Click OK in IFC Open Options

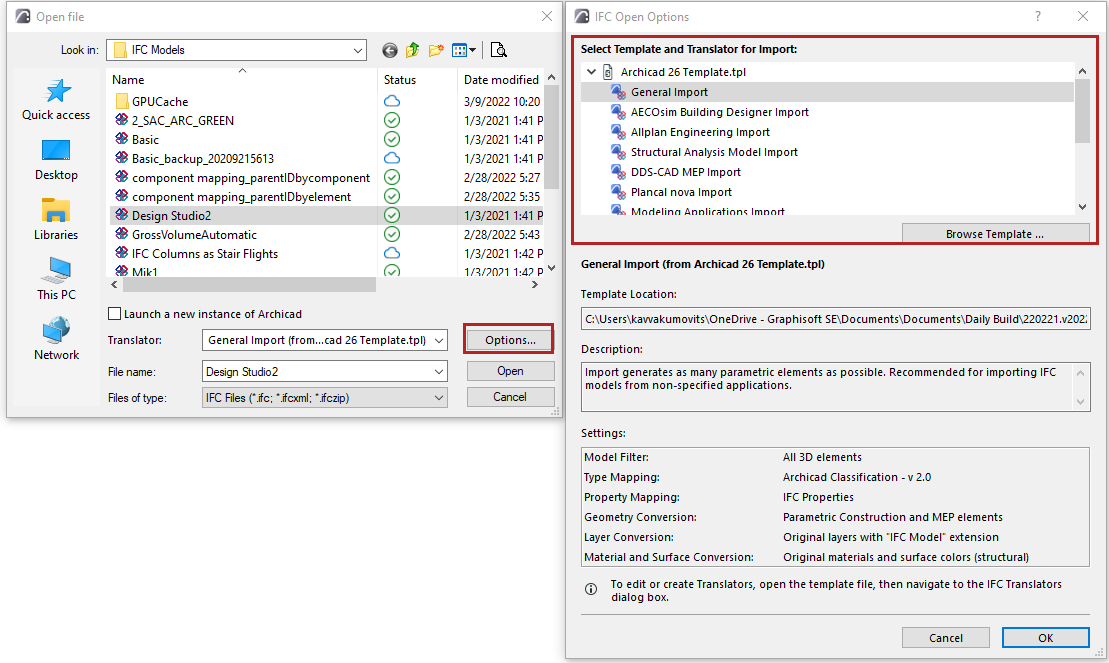click(x=1045, y=638)
